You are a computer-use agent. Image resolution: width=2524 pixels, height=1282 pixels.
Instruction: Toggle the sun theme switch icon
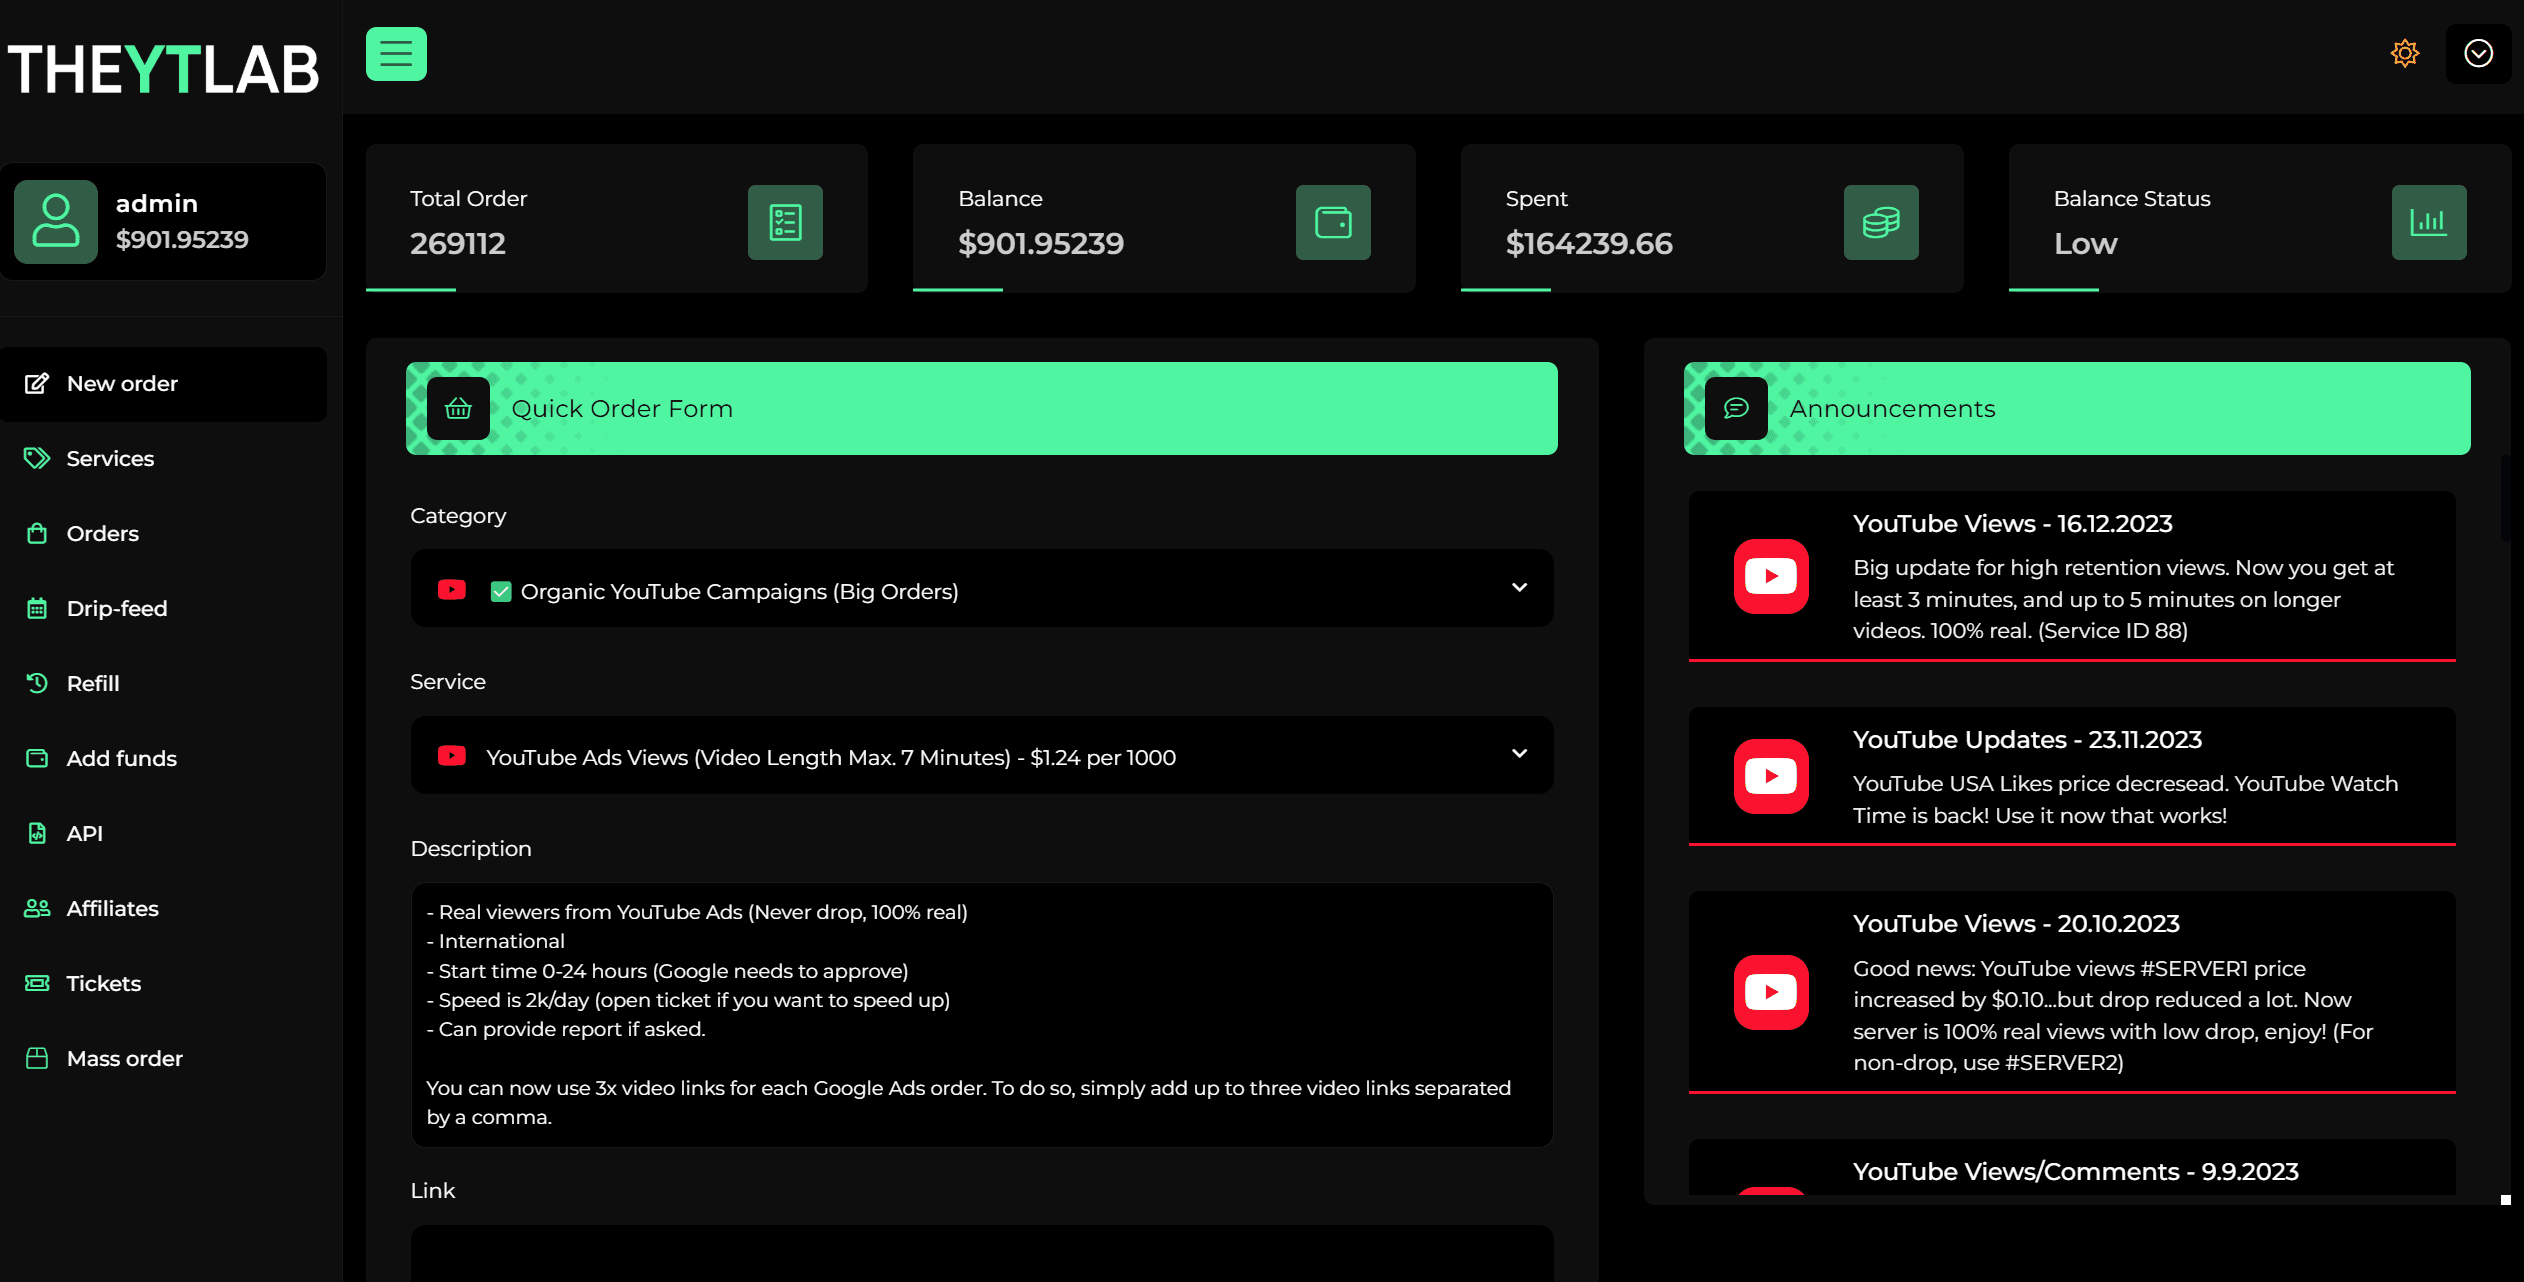point(2404,53)
